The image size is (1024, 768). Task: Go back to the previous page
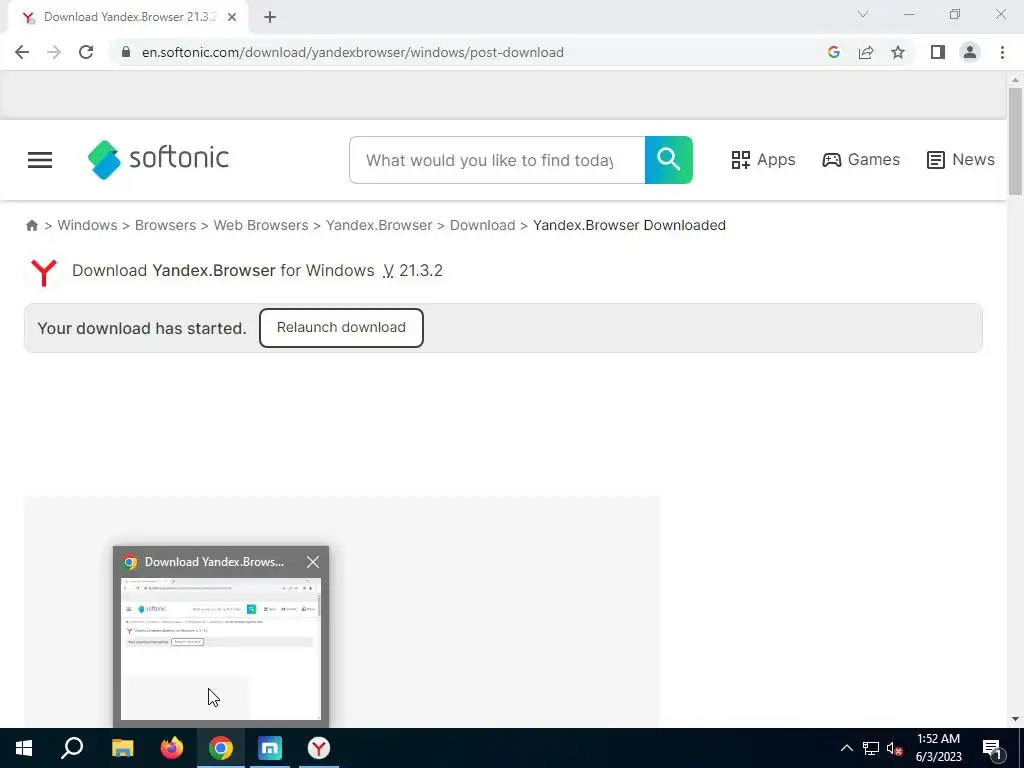pos(22,52)
